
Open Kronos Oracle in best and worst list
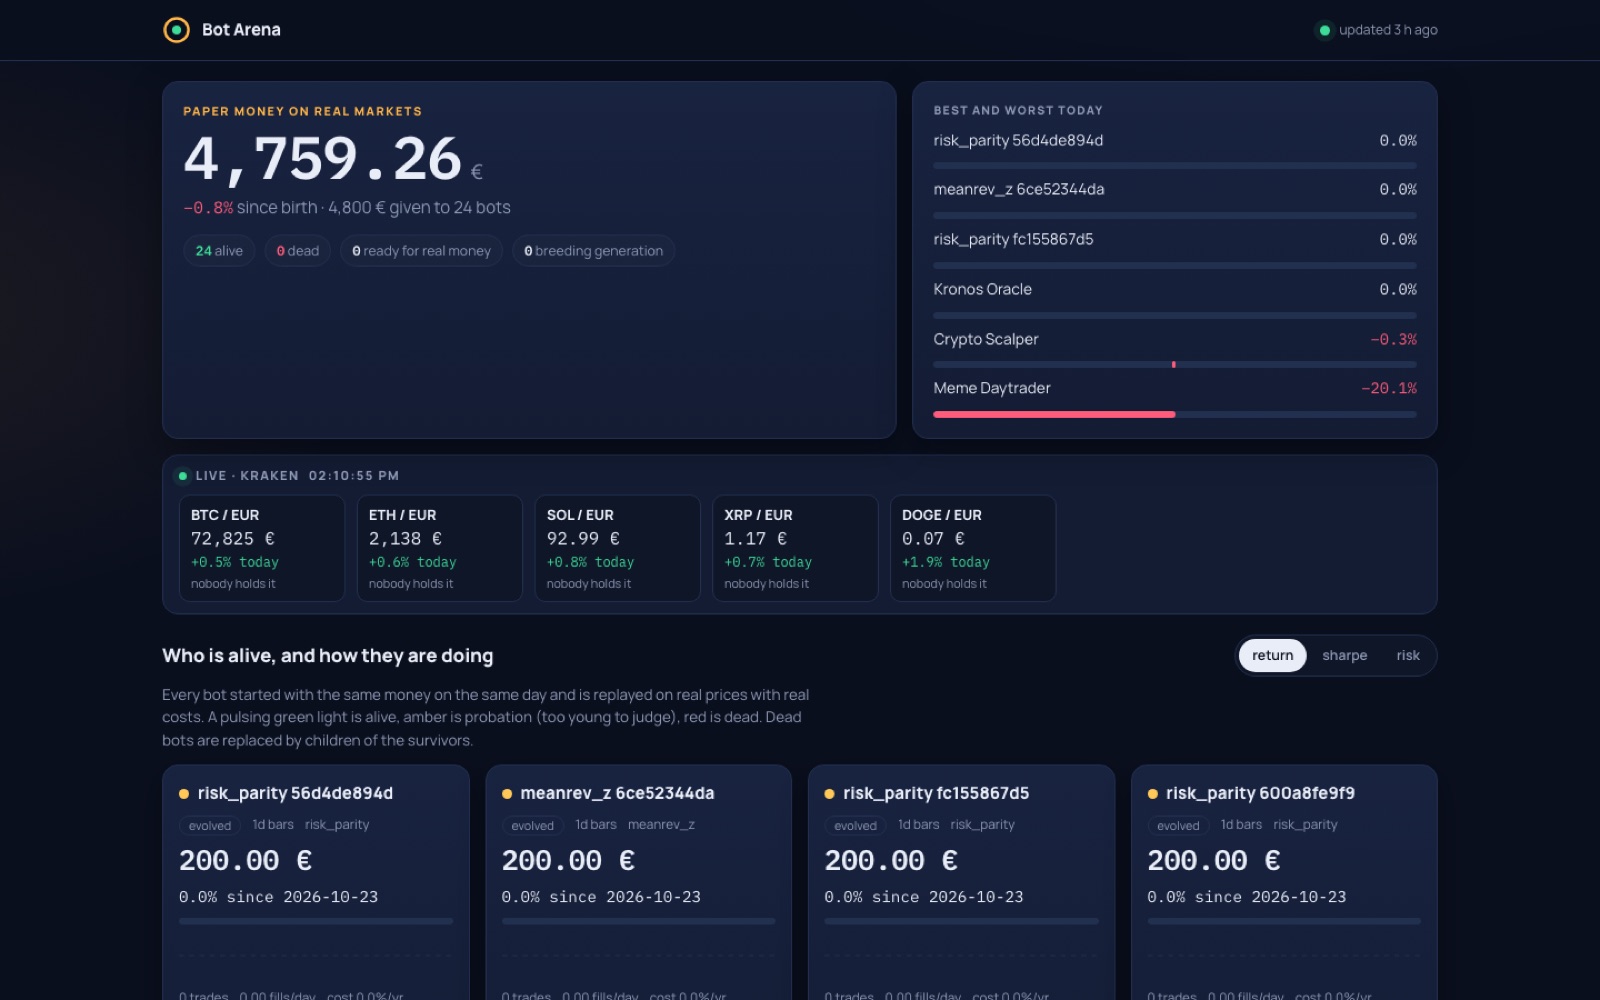pos(1175,289)
